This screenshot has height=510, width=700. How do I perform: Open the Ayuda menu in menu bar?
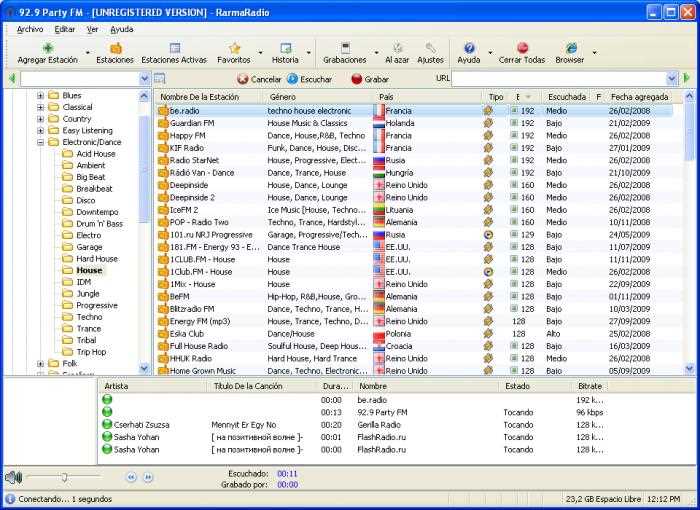click(122, 29)
